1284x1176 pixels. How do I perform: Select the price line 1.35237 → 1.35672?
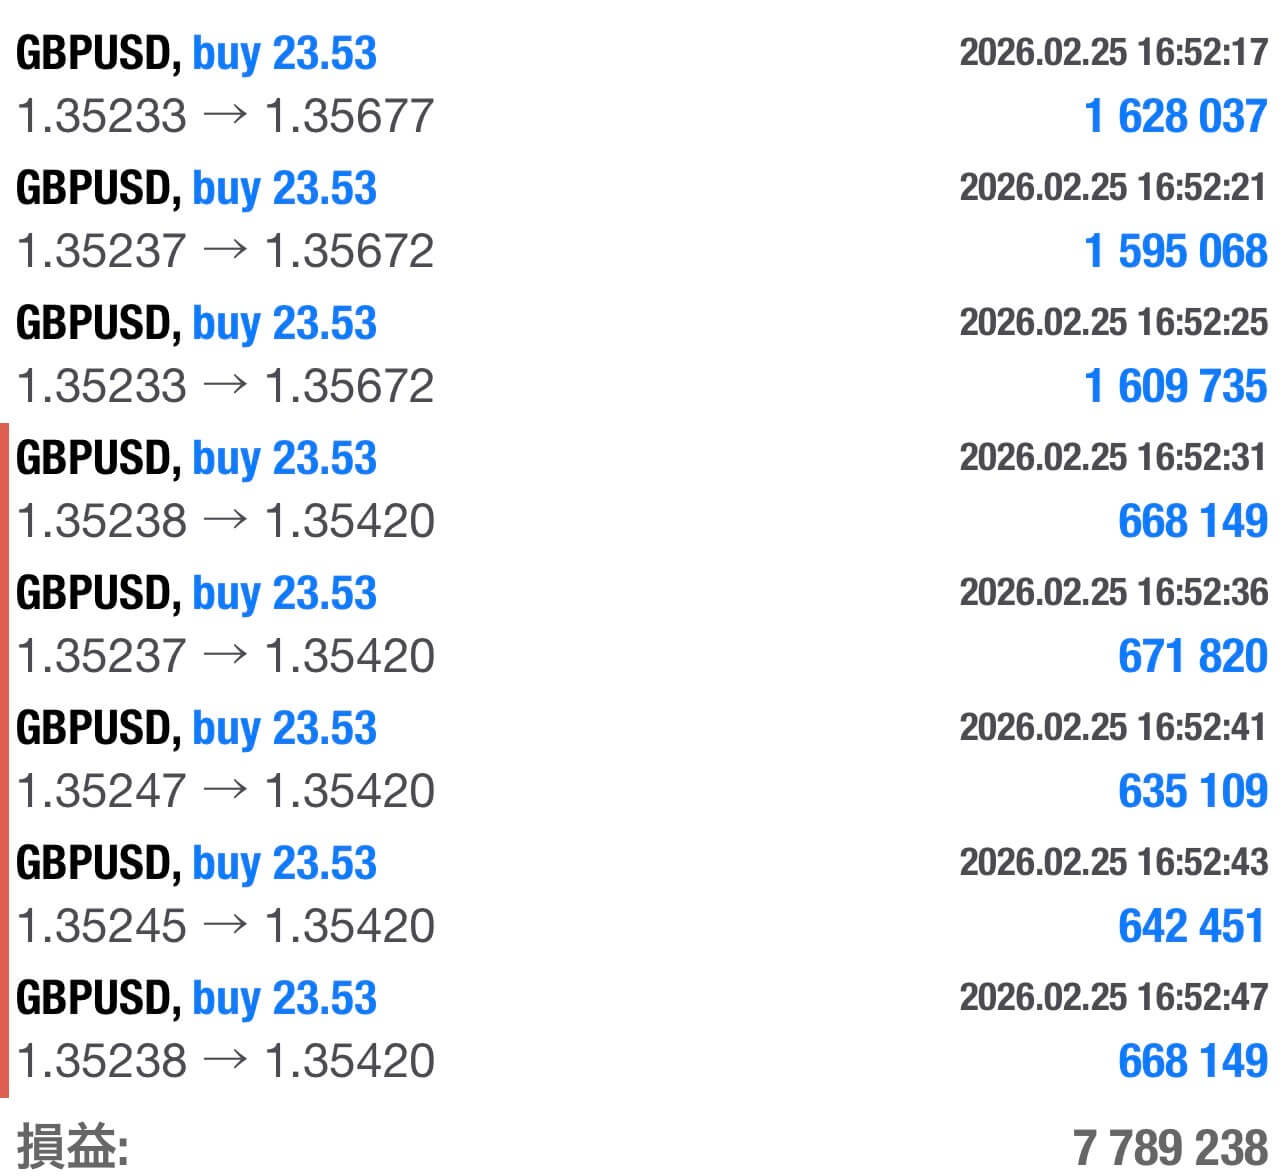pos(226,251)
